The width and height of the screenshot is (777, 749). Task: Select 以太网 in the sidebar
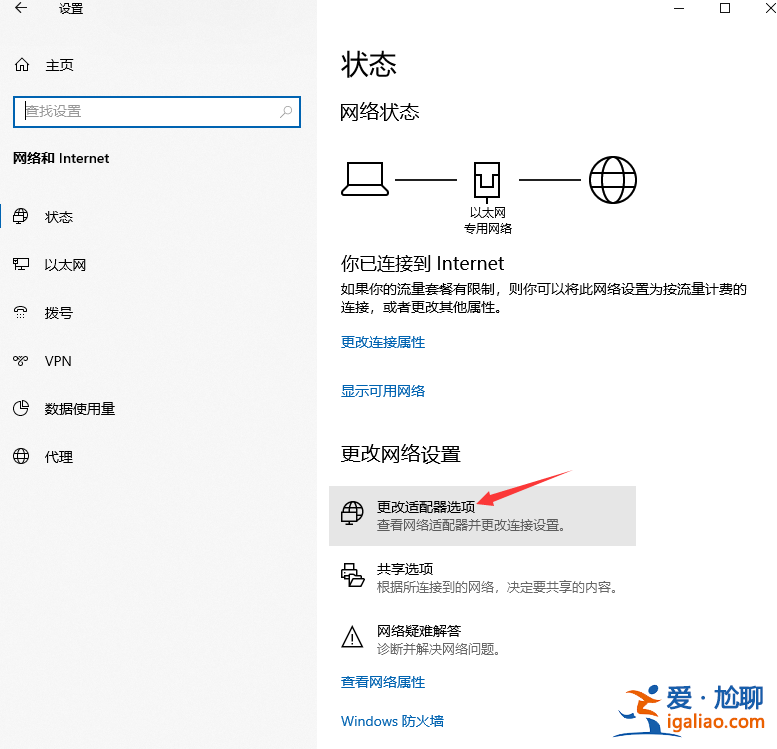click(x=65, y=265)
